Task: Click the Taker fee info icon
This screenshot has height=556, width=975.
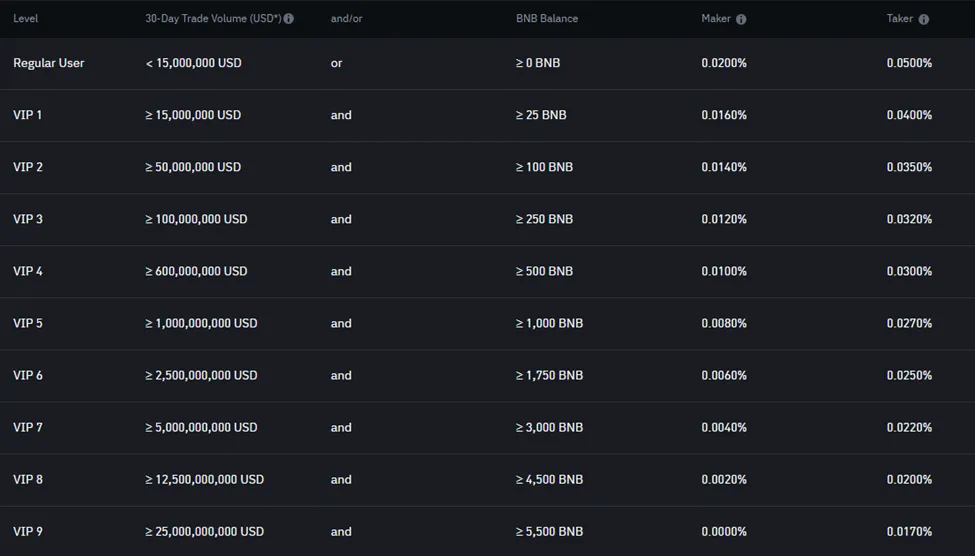Action: [924, 19]
